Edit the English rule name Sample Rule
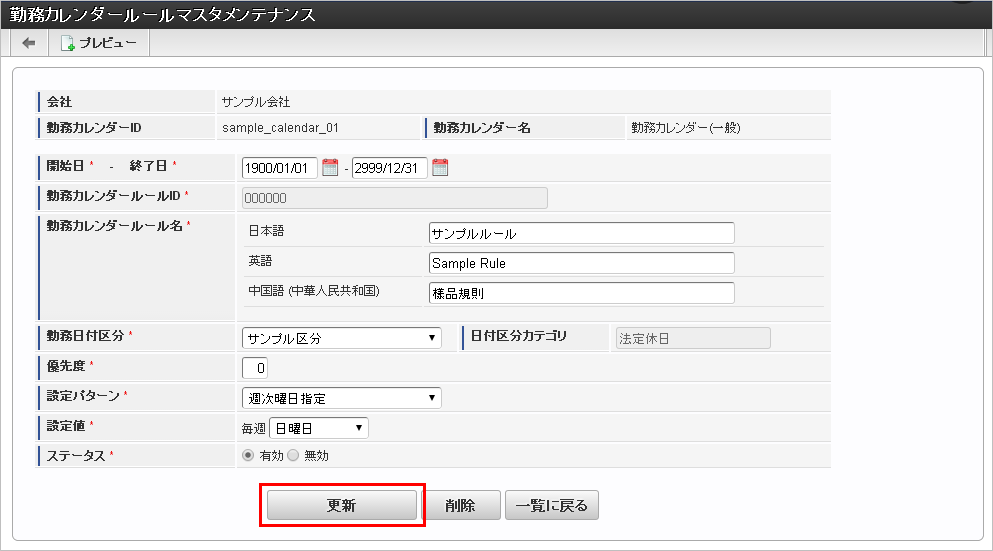The image size is (993, 551). [581, 263]
